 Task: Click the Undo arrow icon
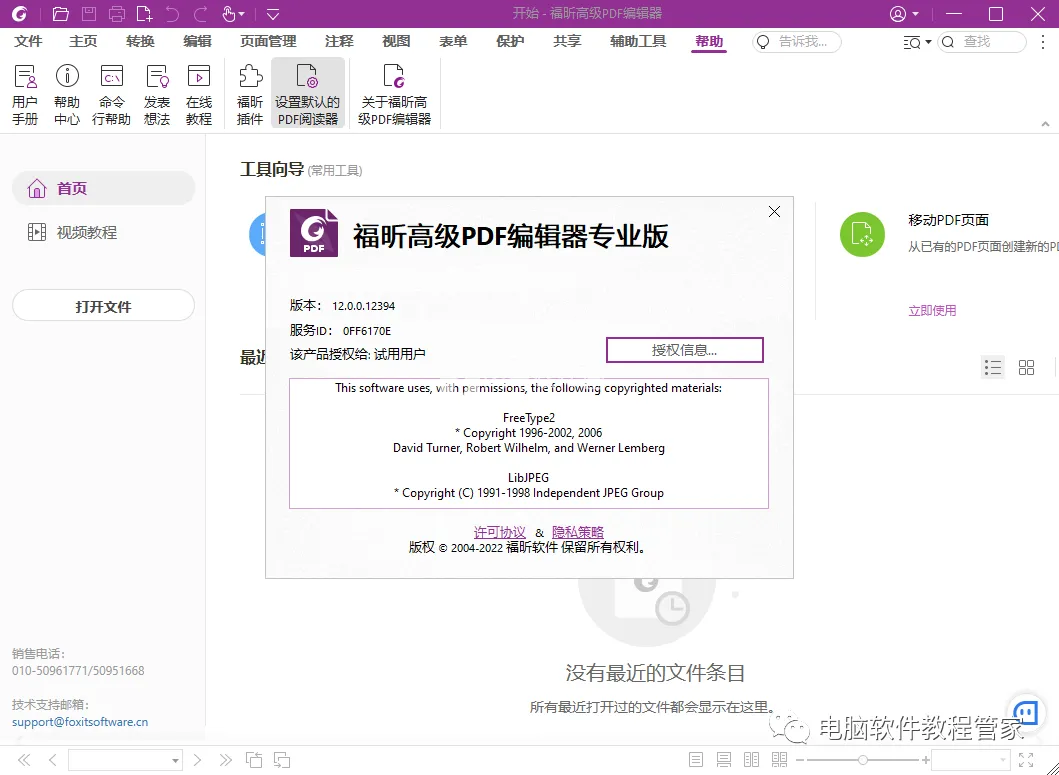point(172,14)
